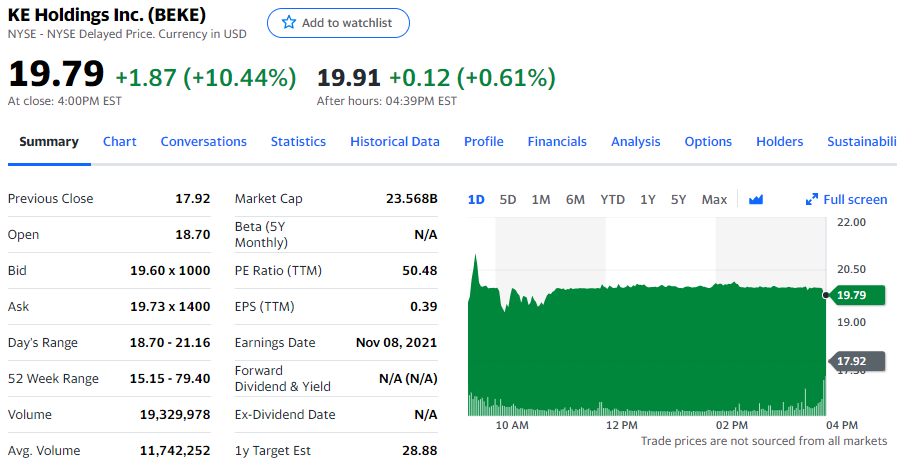Image resolution: width=897 pixels, height=465 pixels.
Task: Click the 17.92 previous close chart marker
Action: tap(856, 361)
